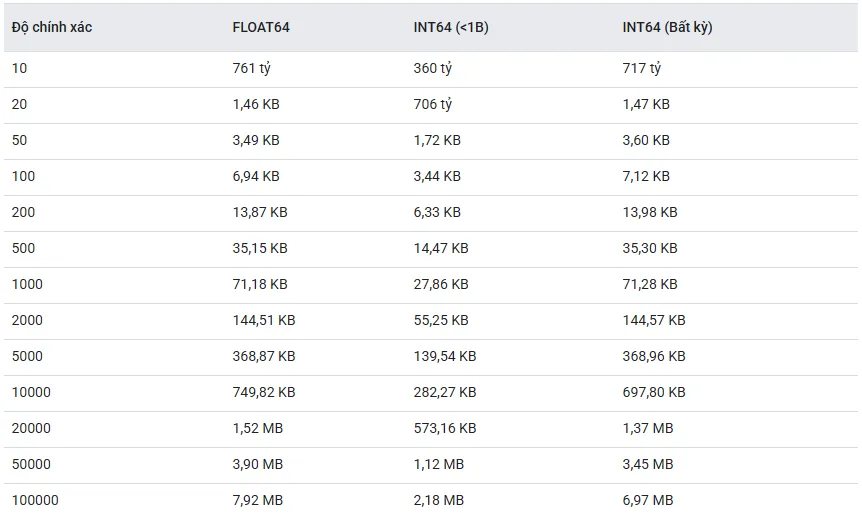The width and height of the screenshot is (862, 518).
Task: Select the "6,94 KB" cell
Action: 256,177
